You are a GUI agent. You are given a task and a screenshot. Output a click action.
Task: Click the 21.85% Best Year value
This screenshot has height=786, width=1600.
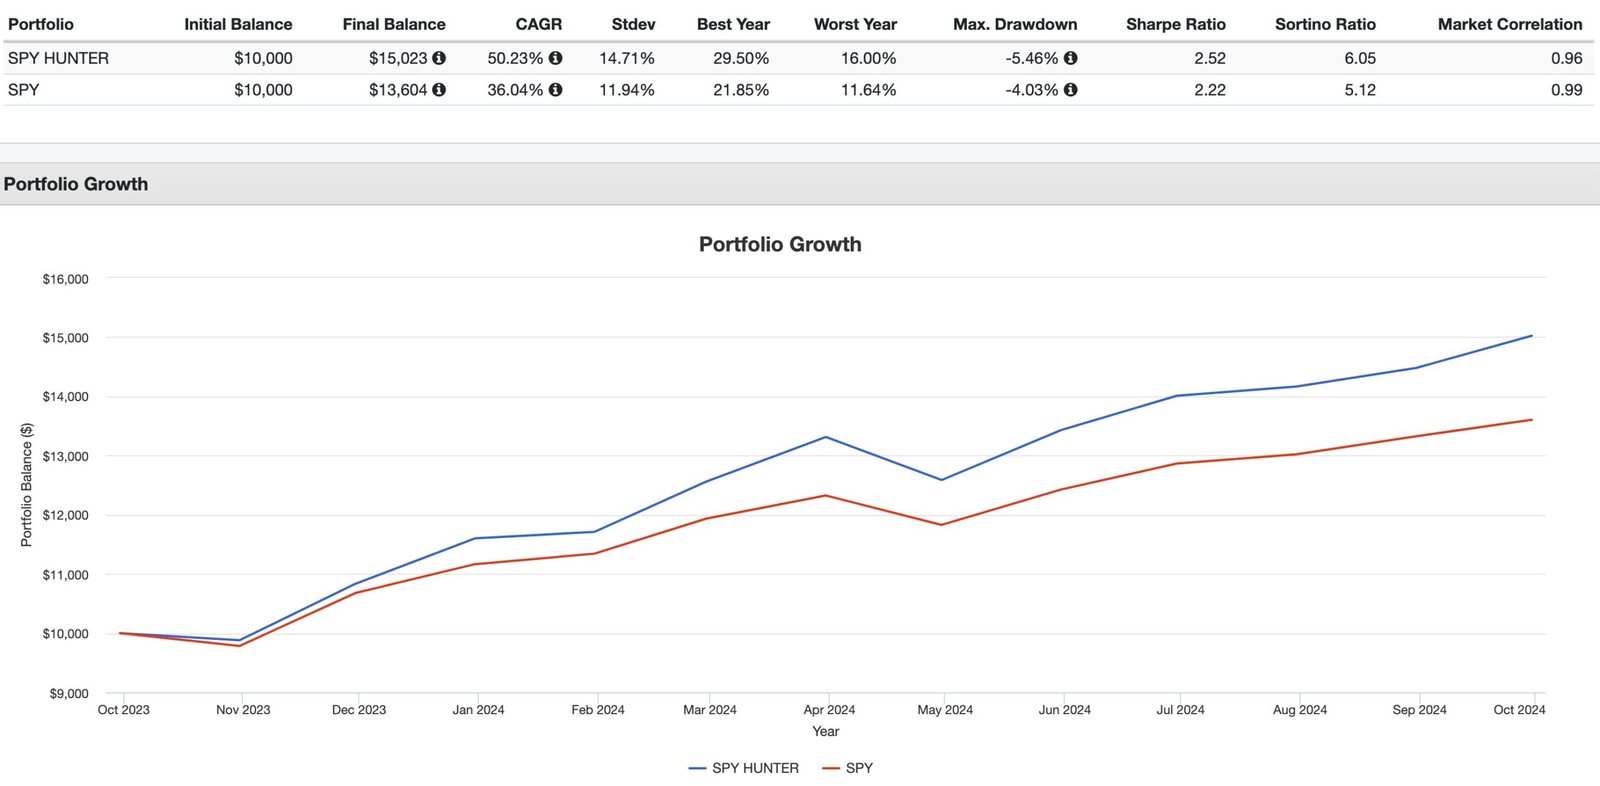(x=741, y=90)
